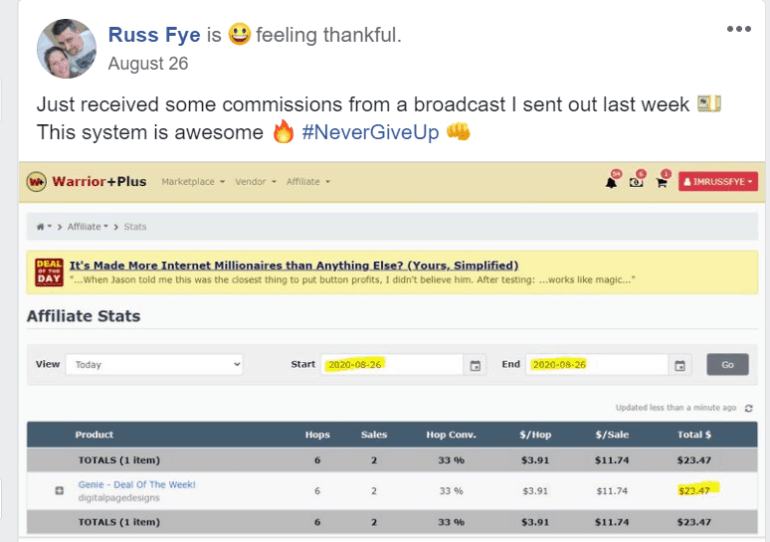Click the #NeverGiveUp hashtag

[x=370, y=132]
